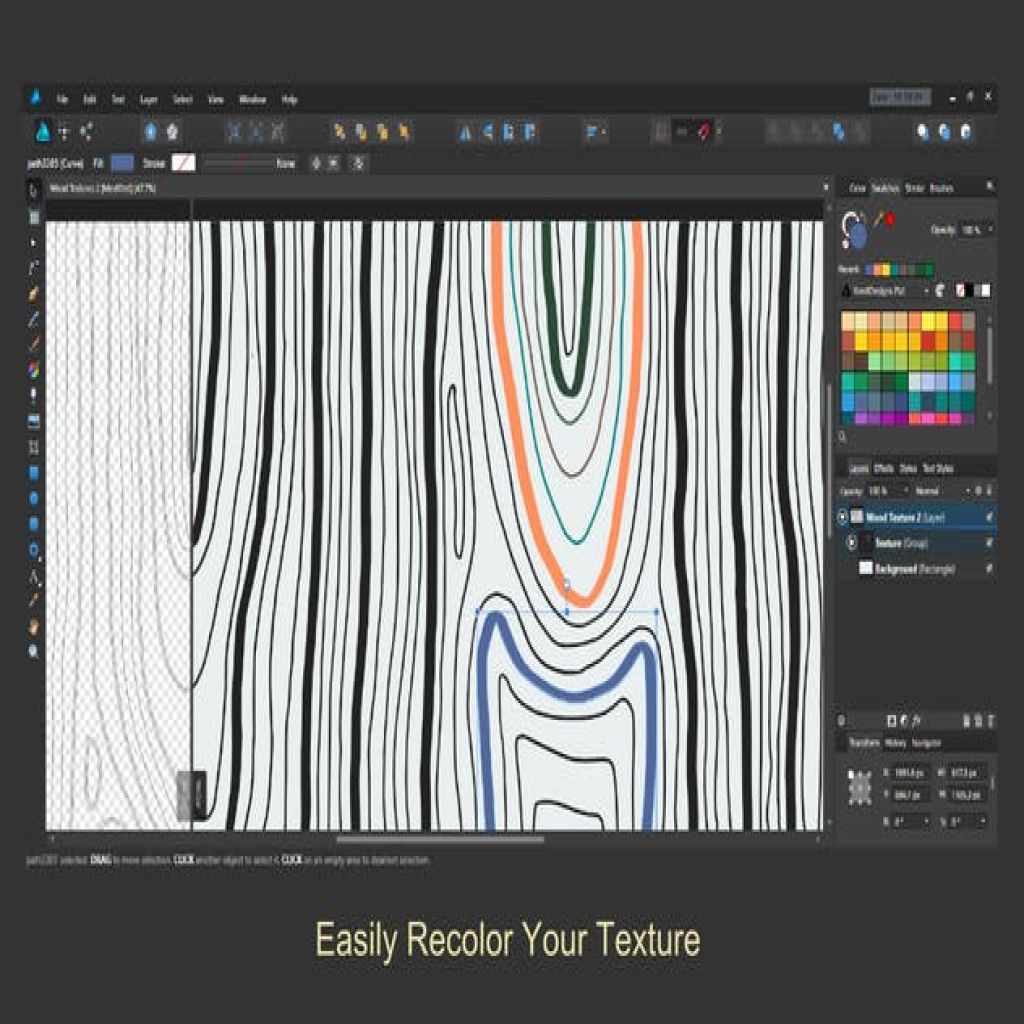Toggle visibility of the Background rectangle
Screen dimensions: 1024x1024
[988, 569]
